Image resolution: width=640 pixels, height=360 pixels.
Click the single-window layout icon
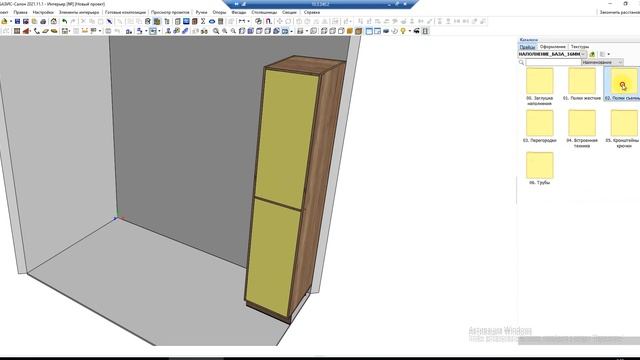[369, 31]
